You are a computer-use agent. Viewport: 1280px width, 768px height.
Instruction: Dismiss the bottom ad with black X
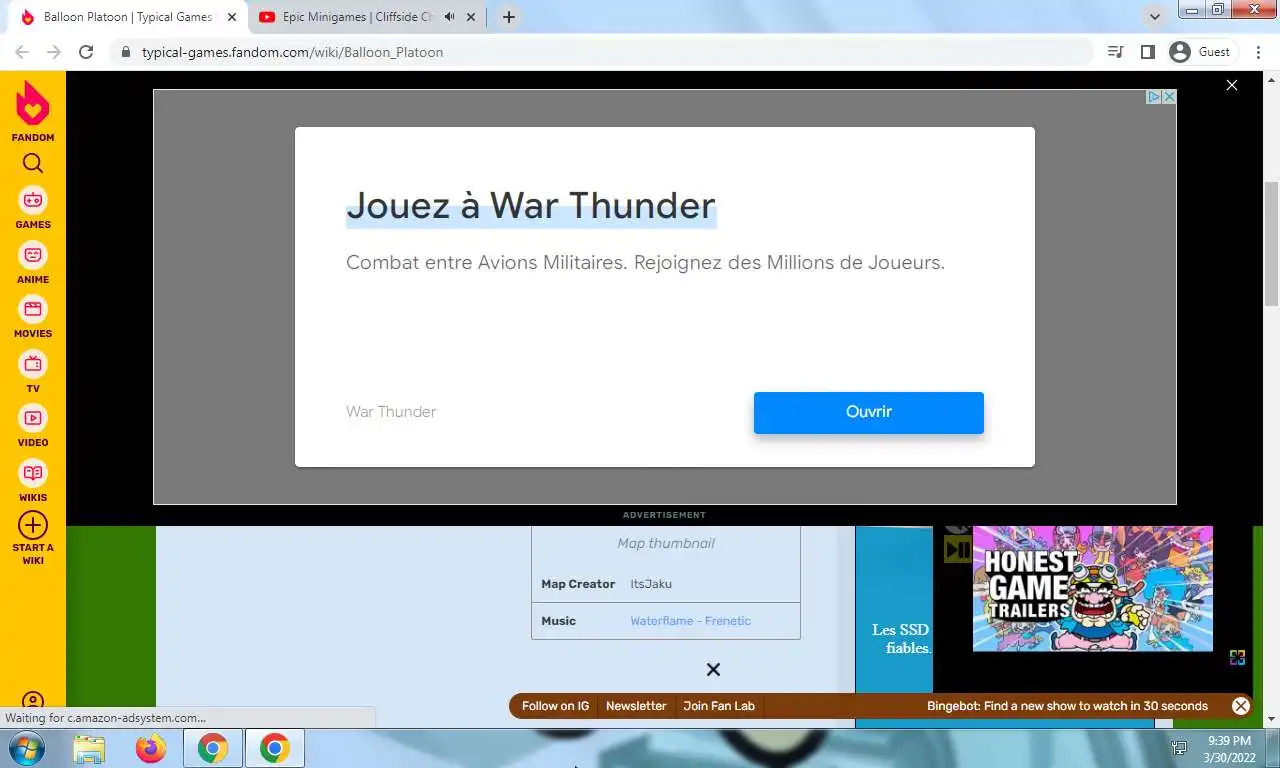point(713,669)
